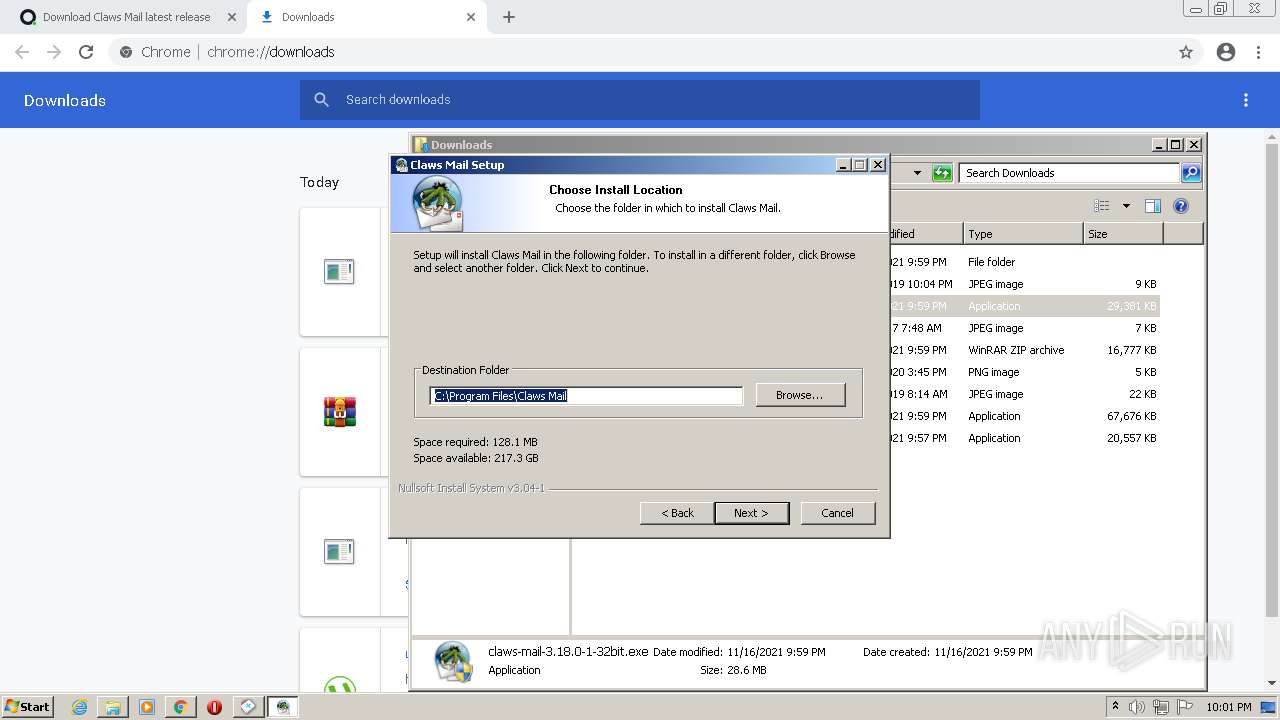The height and width of the screenshot is (720, 1280).
Task: Open the Action Center flag icon
Action: click(x=1186, y=707)
